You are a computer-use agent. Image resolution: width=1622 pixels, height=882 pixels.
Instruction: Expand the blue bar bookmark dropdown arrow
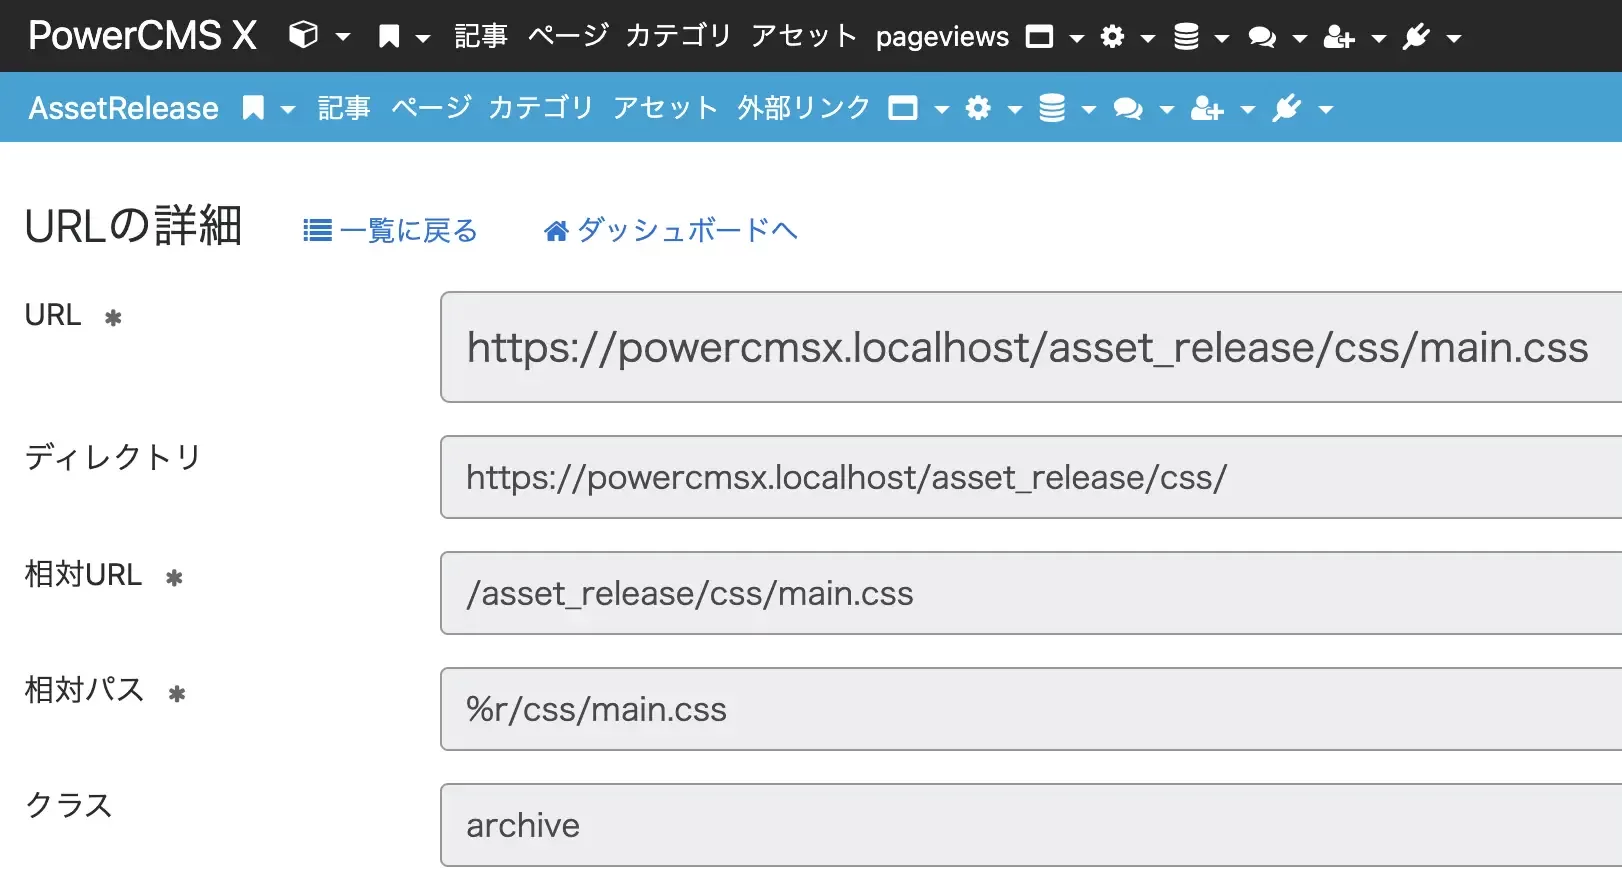[288, 109]
